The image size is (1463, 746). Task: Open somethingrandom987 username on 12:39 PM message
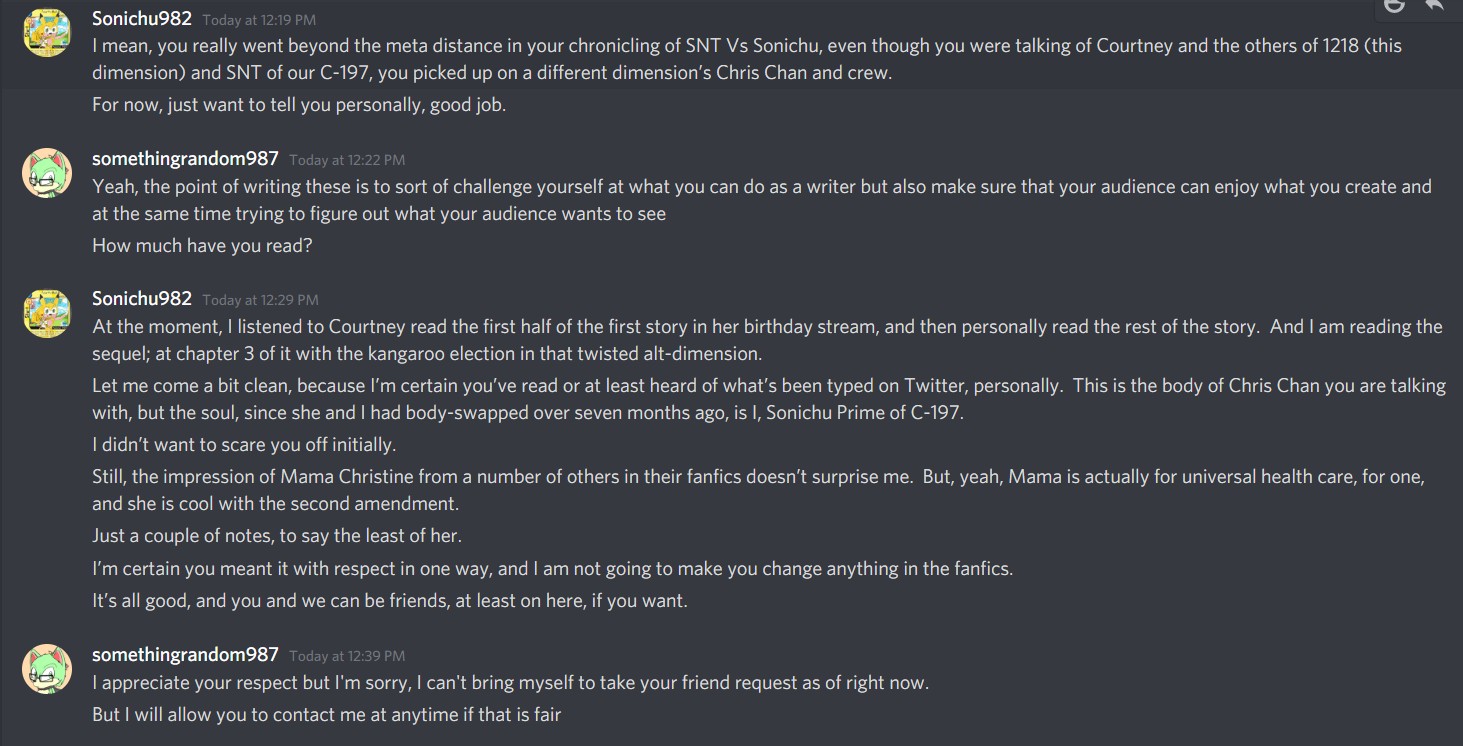tap(185, 654)
